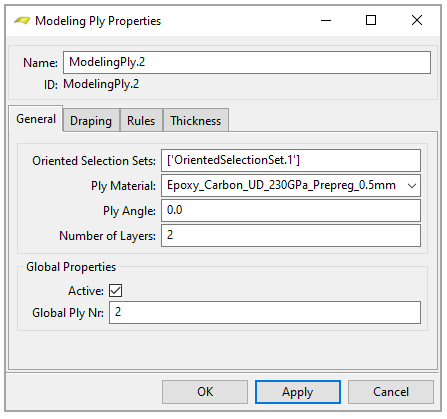Screen dimensions: 447x419
Task: Click the Ply Angle field
Action: pyautogui.click(x=291, y=210)
